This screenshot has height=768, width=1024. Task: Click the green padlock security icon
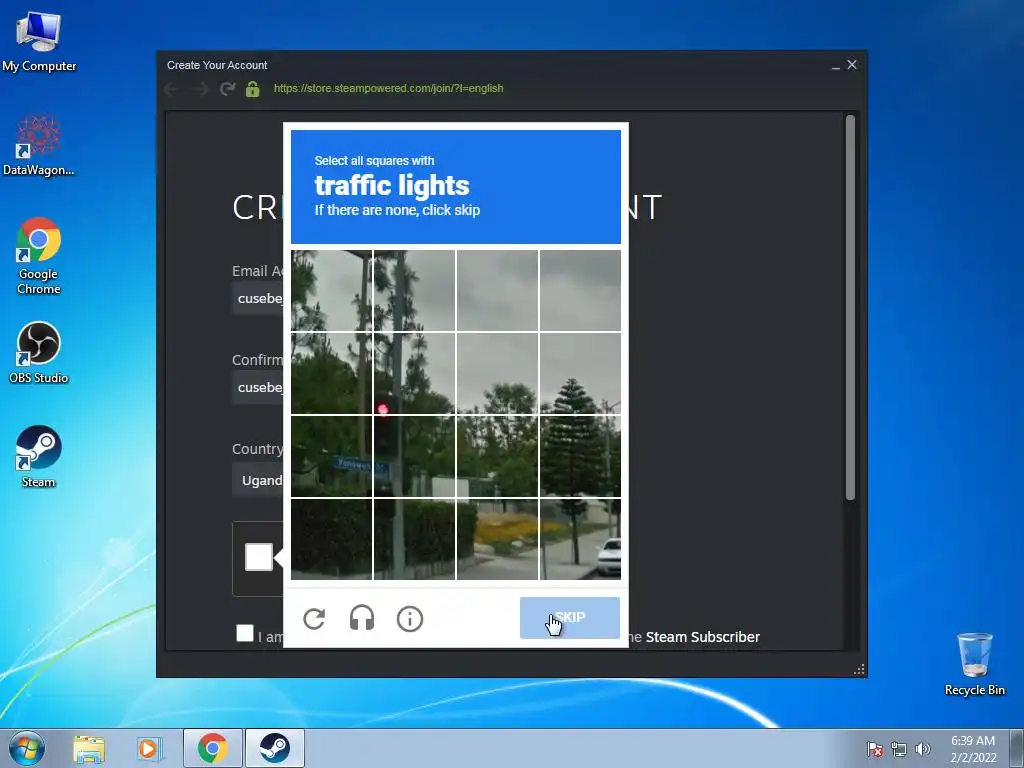tap(253, 88)
